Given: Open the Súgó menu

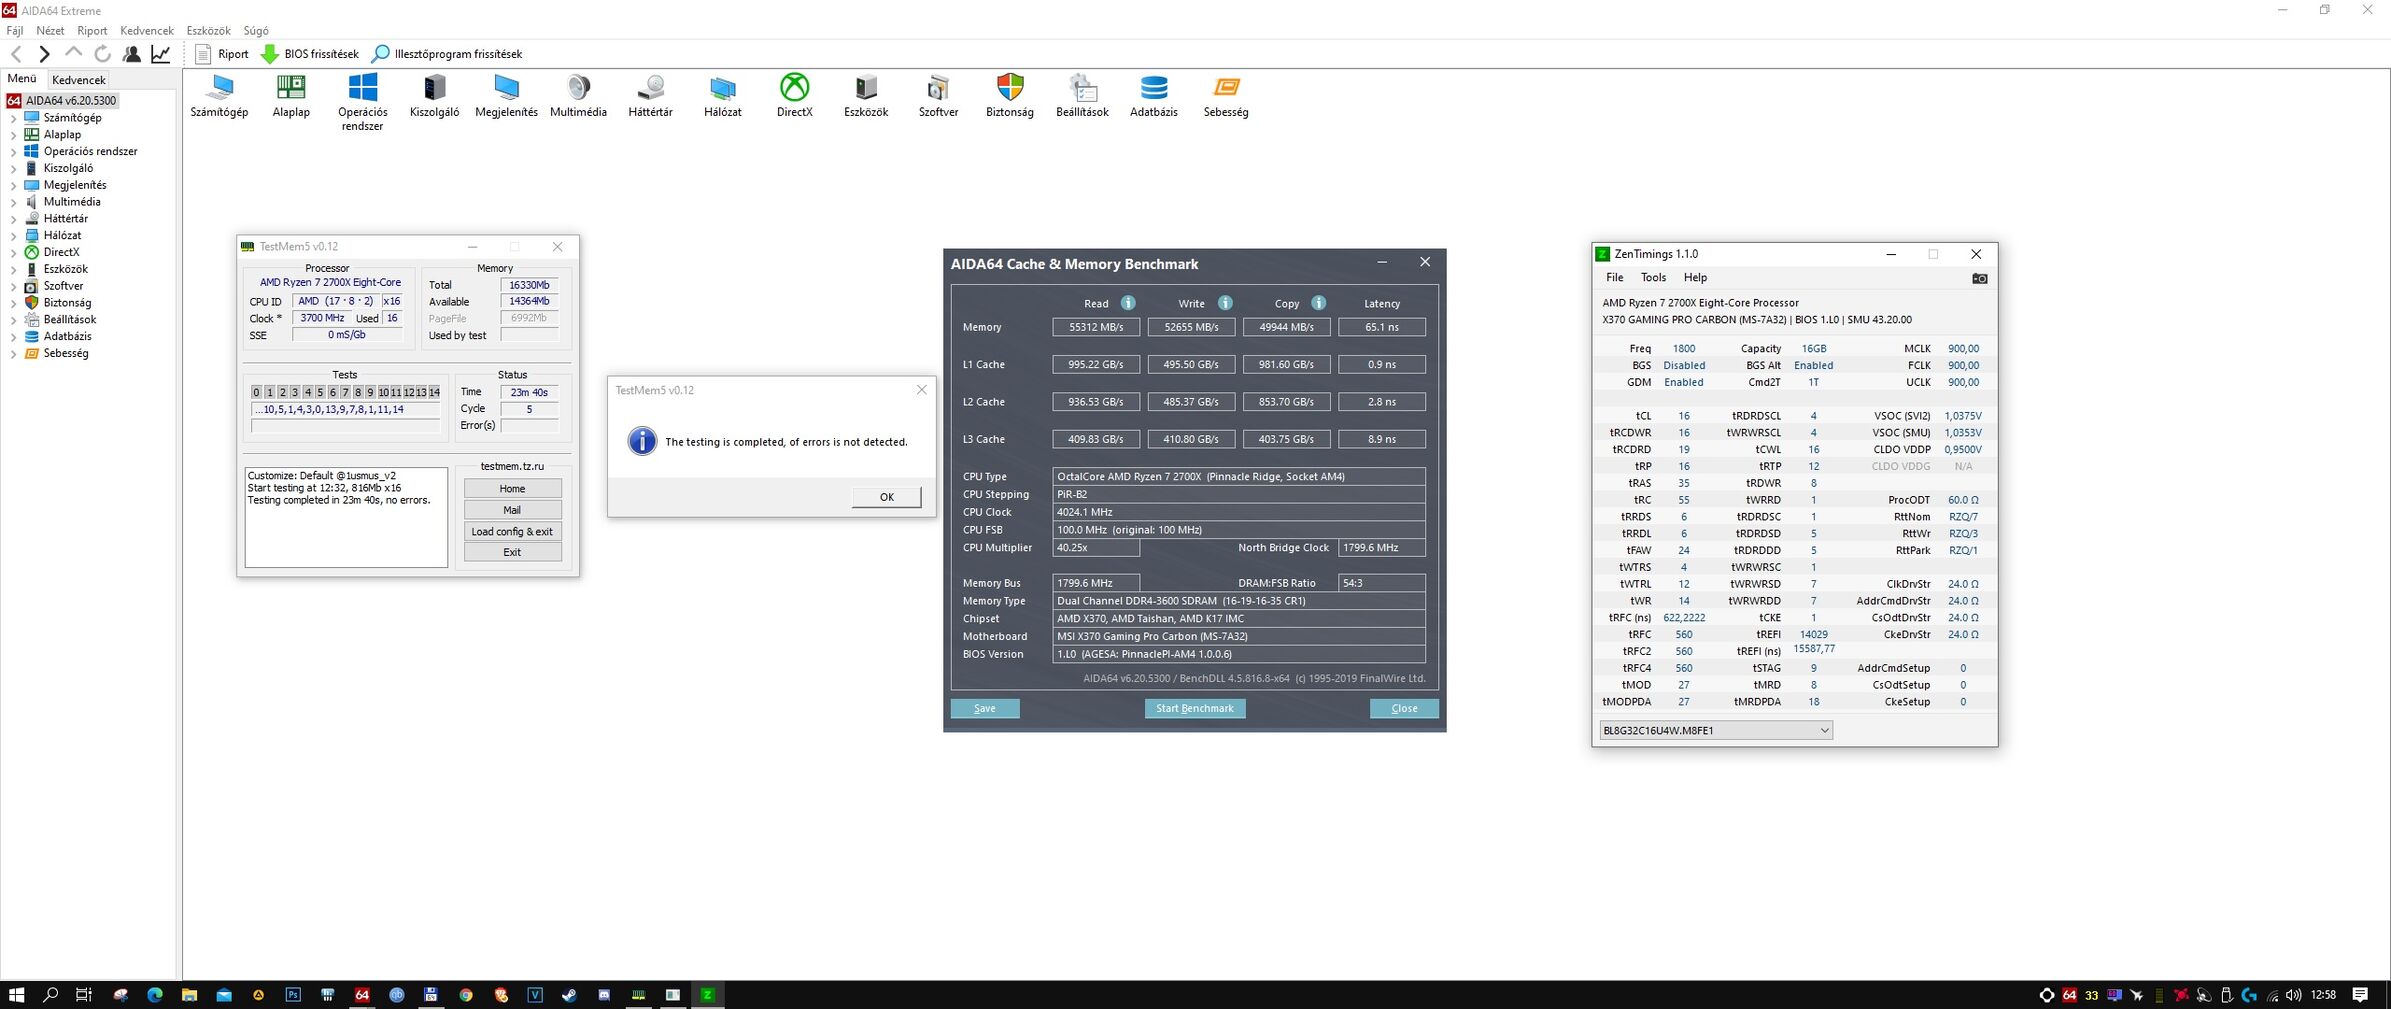Looking at the screenshot, I should click(256, 31).
